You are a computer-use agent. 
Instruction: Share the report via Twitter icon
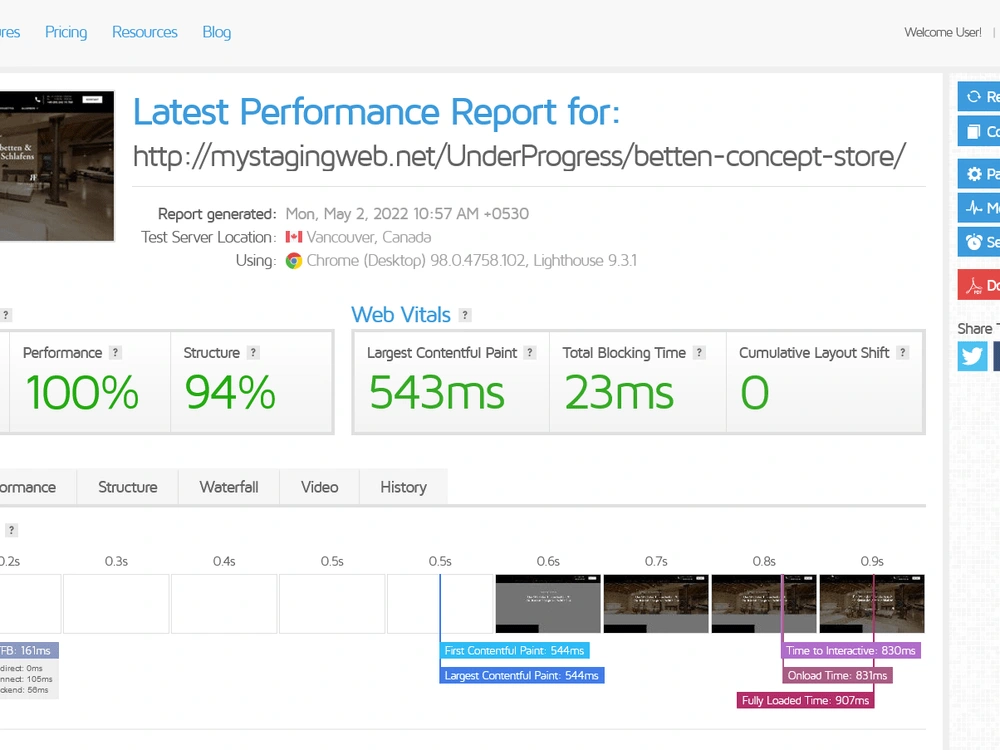click(x=972, y=355)
